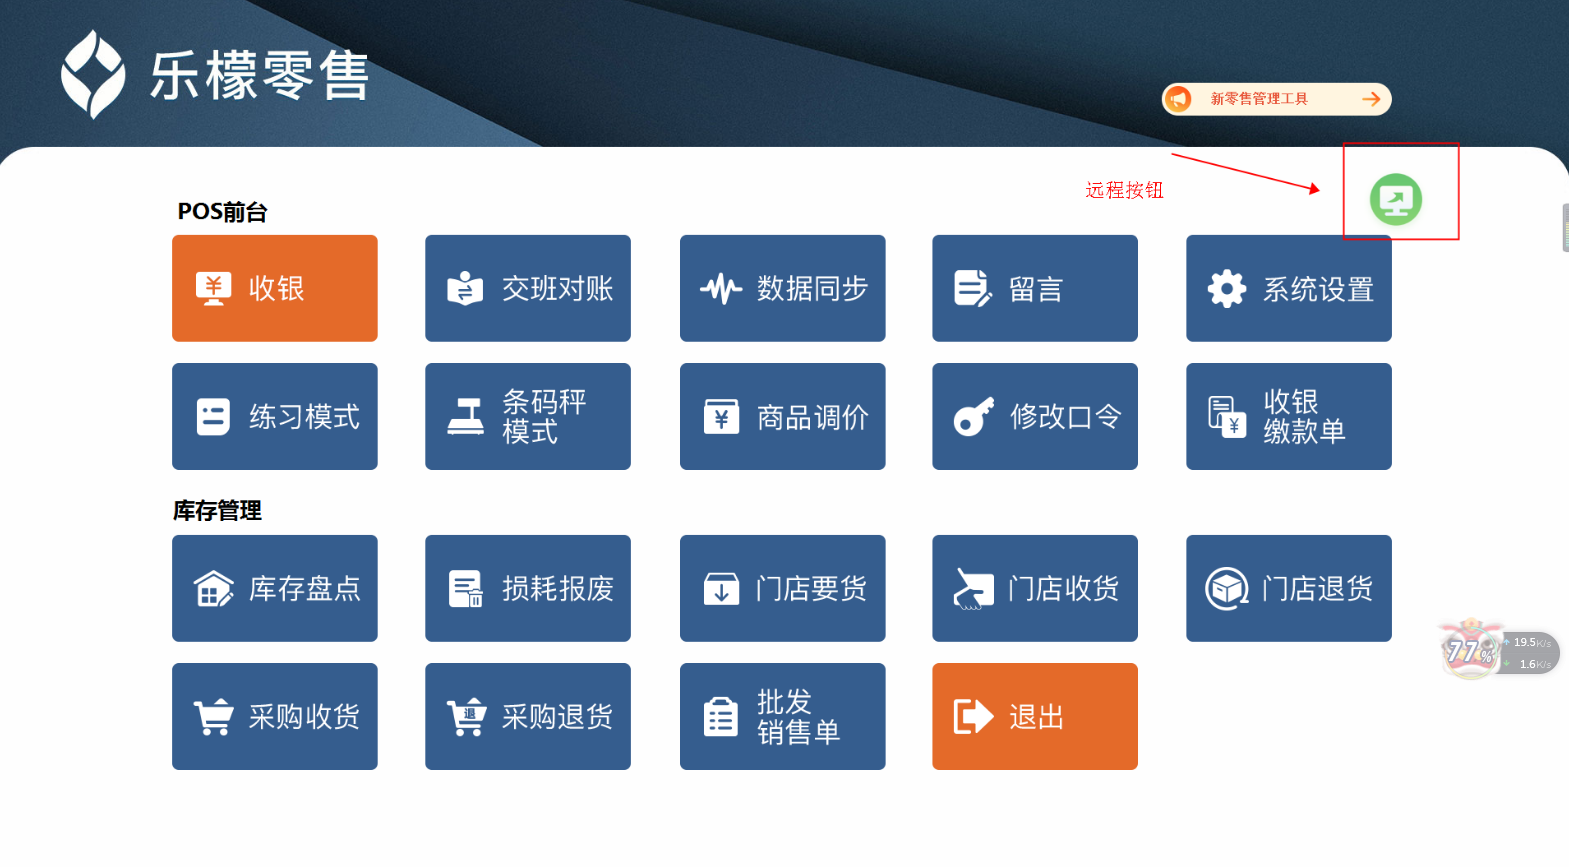Screen dimensions: 1569x867
Task: Click the 条码秤 scale icon
Action: tap(465, 417)
